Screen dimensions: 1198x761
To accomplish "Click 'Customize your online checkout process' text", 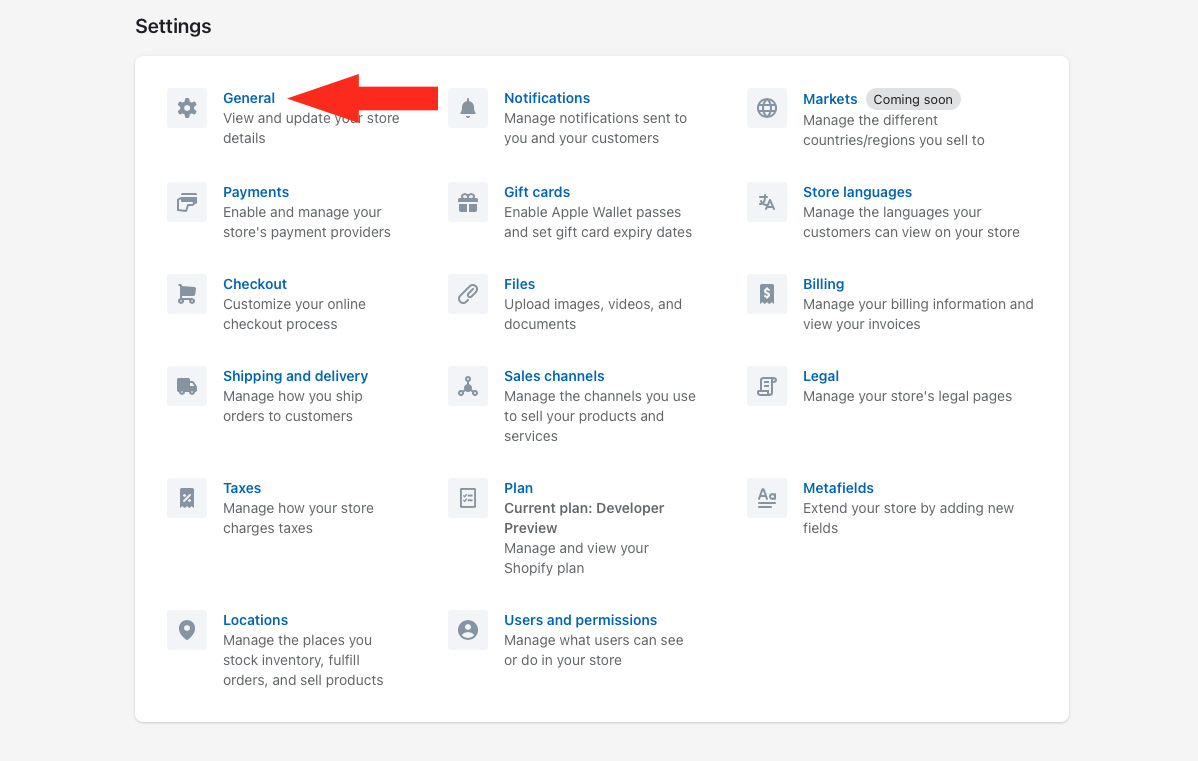I will pos(294,314).
